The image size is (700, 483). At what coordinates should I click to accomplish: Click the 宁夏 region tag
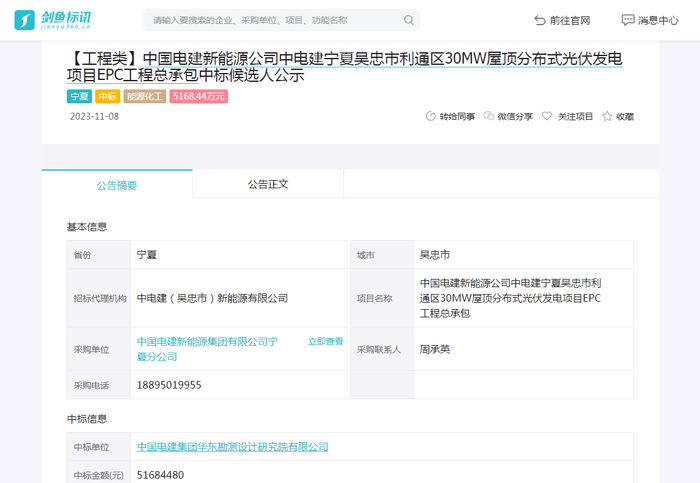pos(79,97)
